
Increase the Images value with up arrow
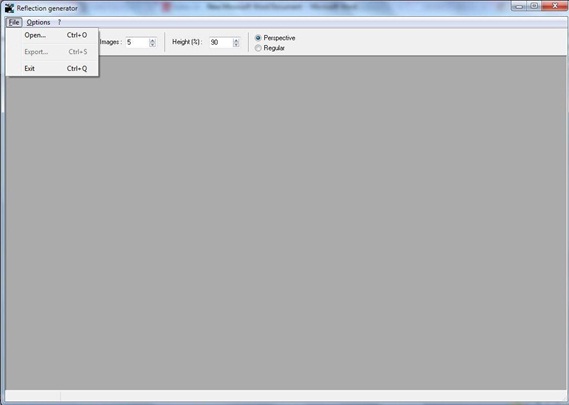[152, 40]
